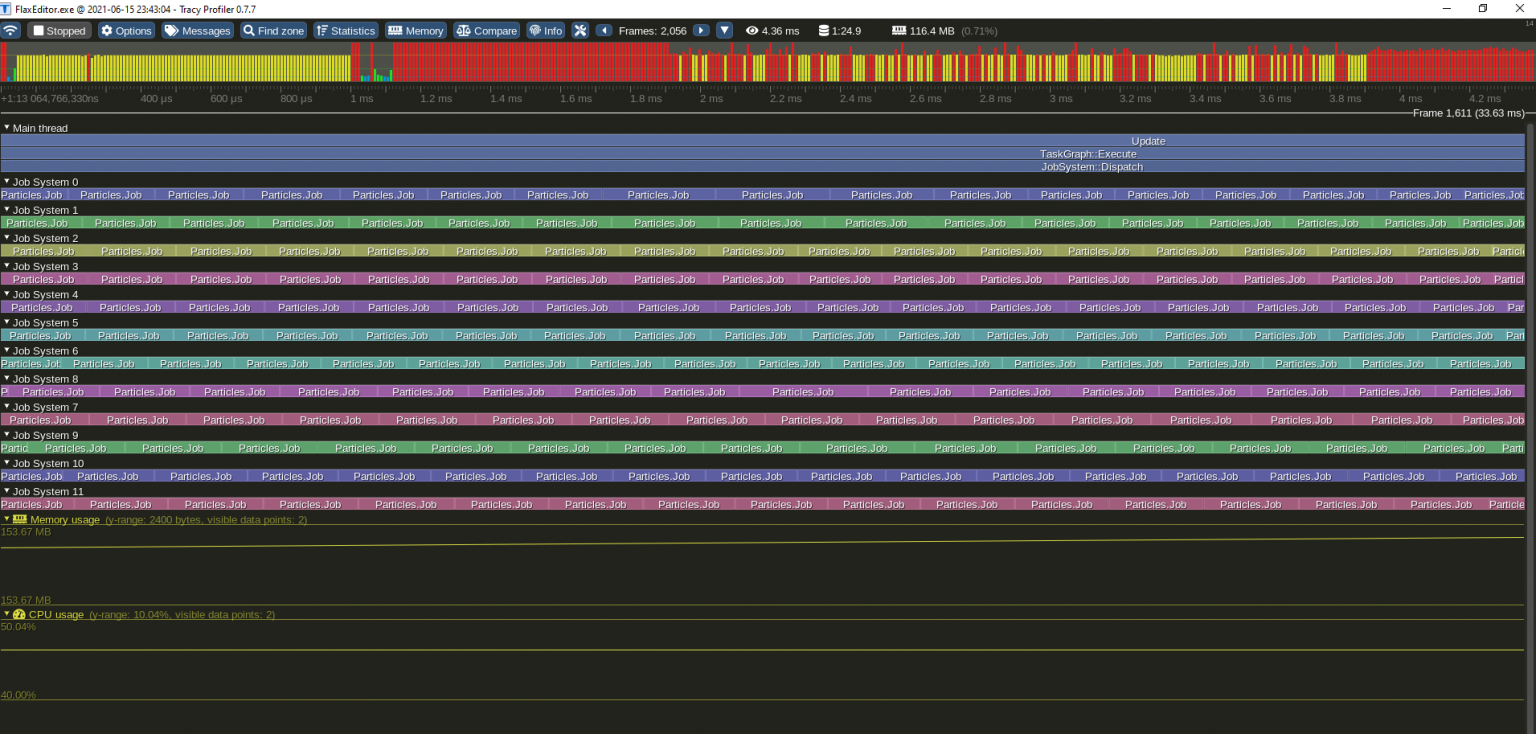
Task: Open the trace Info window
Action: click(546, 31)
